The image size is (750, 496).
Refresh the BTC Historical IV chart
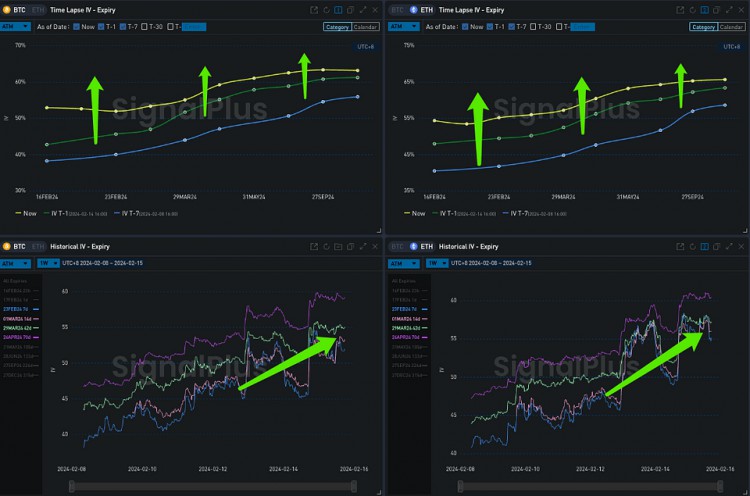point(326,246)
